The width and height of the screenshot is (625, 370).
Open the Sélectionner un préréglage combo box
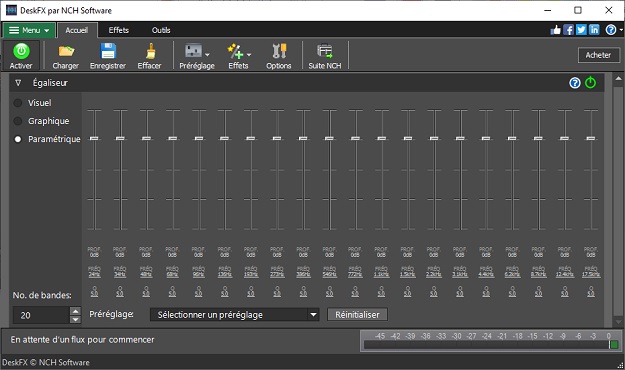tap(234, 315)
